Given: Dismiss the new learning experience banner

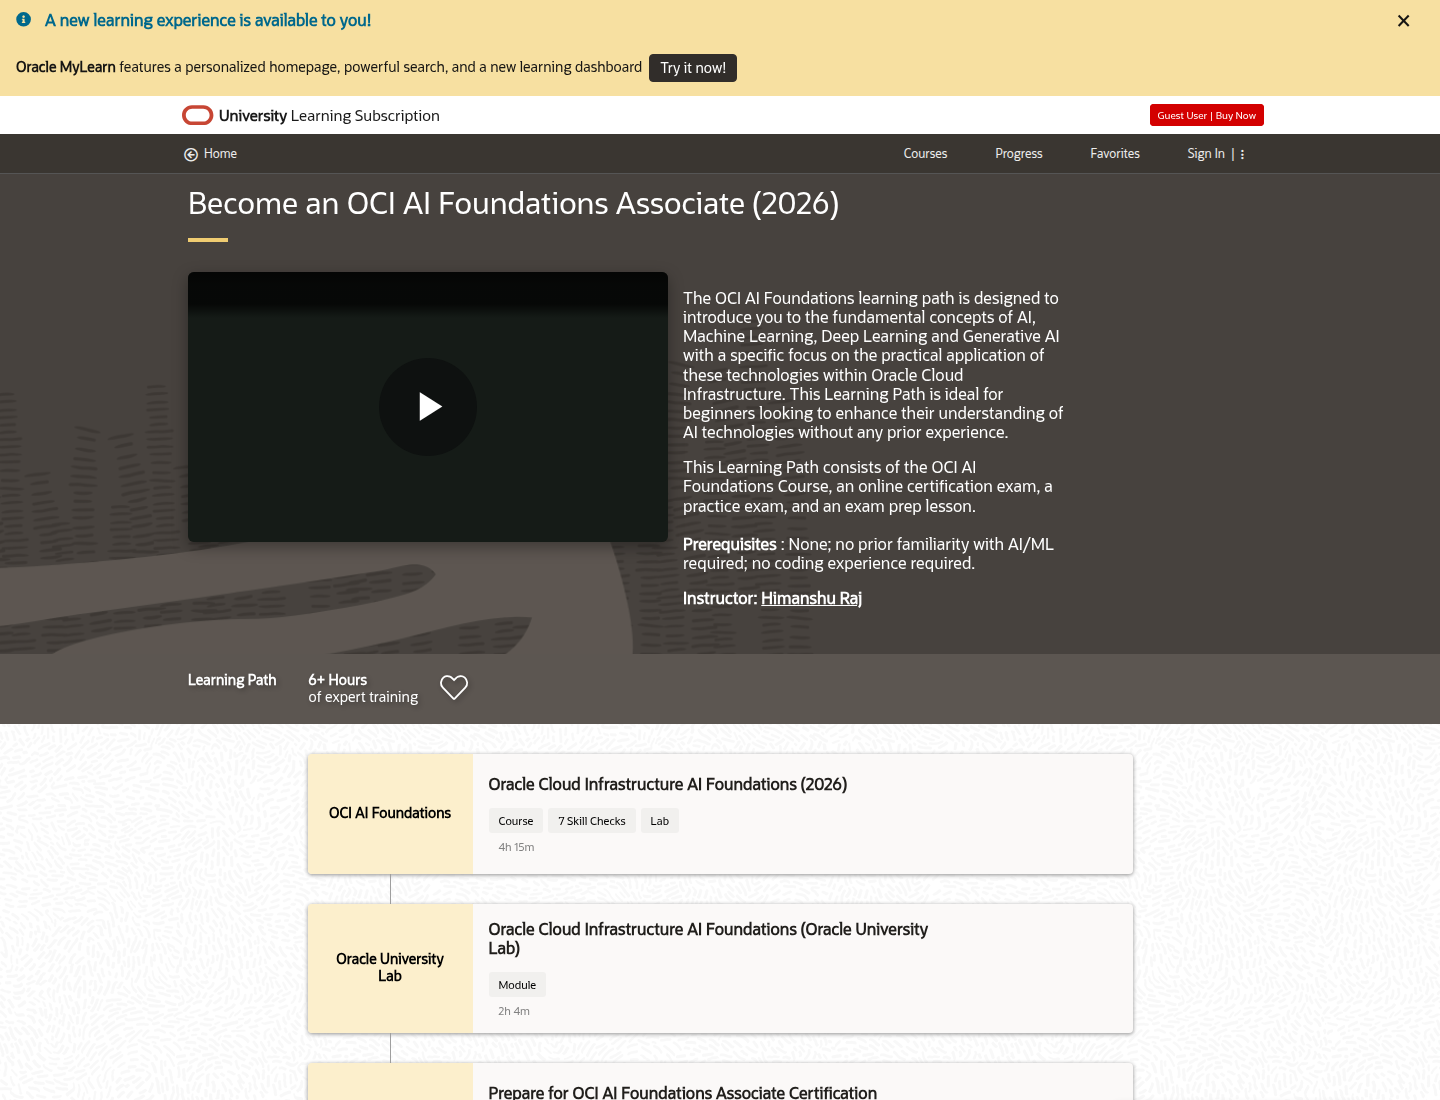Looking at the screenshot, I should 1403,21.
